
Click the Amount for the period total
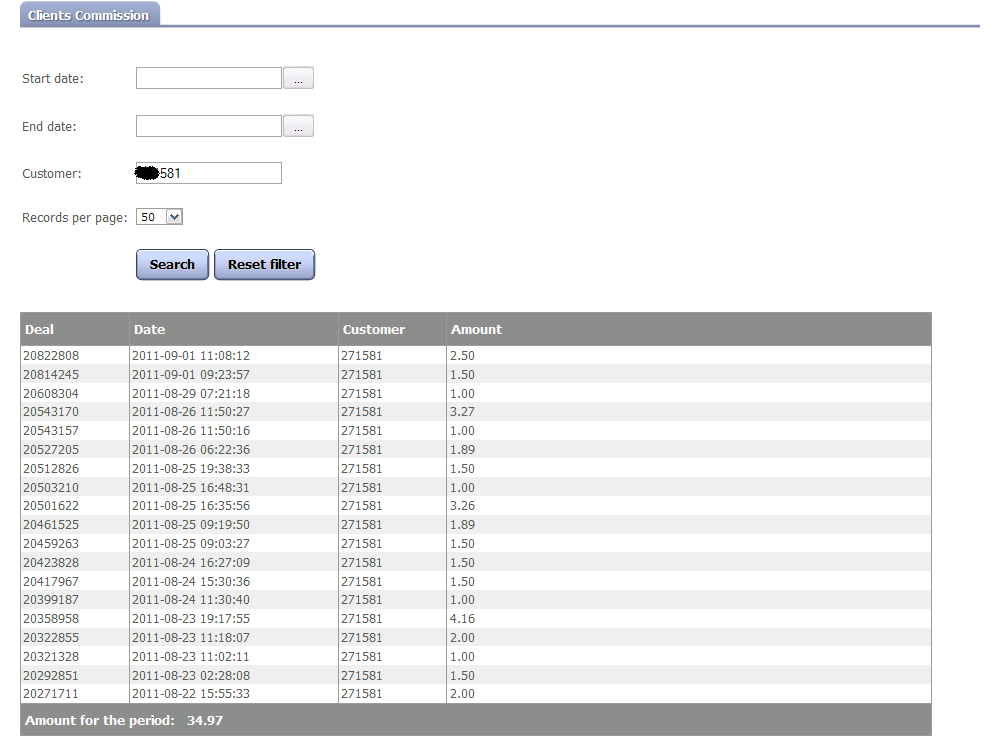(x=124, y=721)
